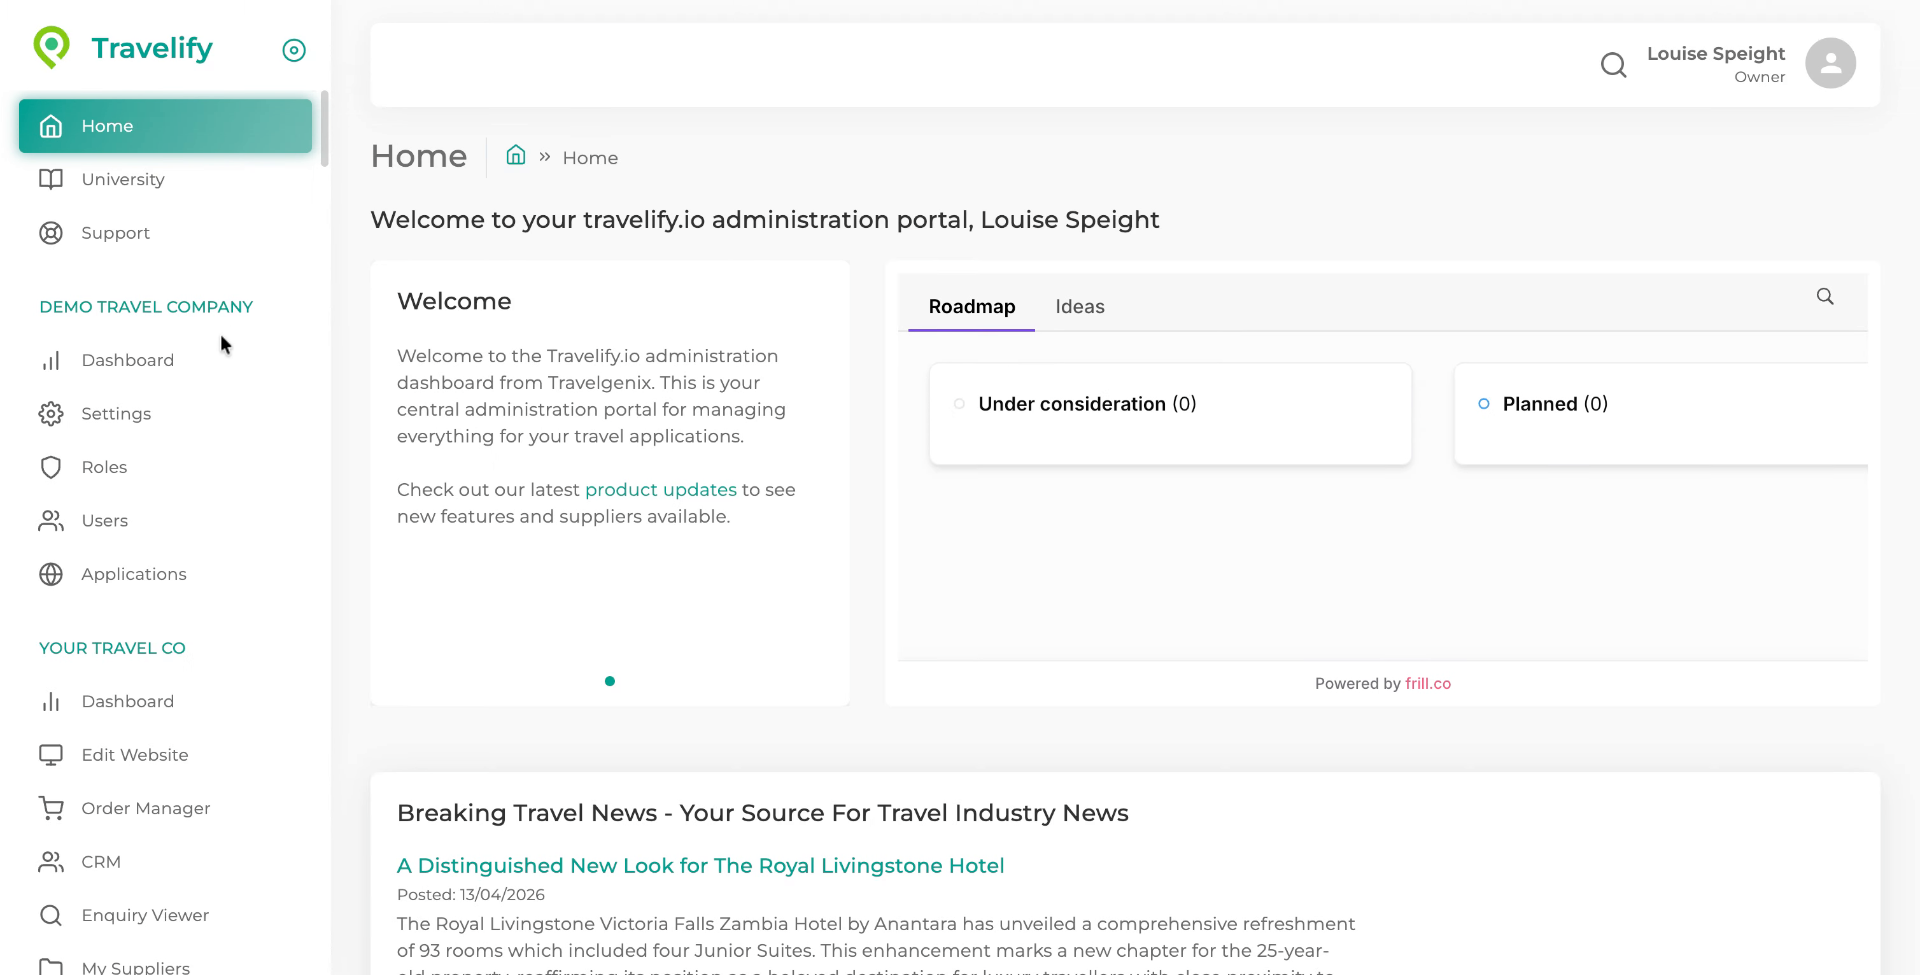Click the breadcrumb home icon
Screen dimensions: 1920x975
click(516, 155)
